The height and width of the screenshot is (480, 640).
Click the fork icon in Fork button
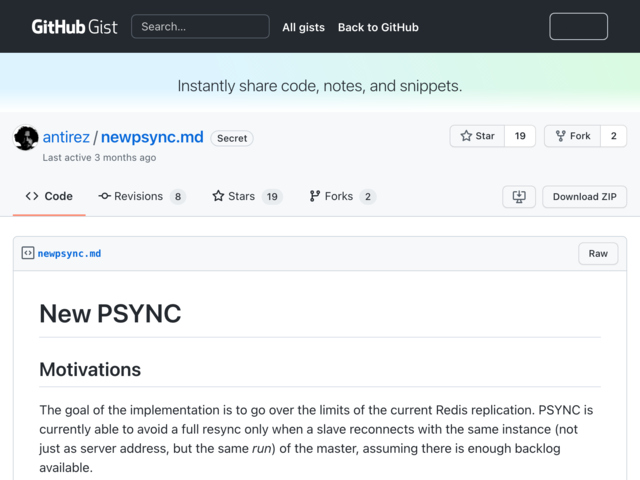pos(561,136)
